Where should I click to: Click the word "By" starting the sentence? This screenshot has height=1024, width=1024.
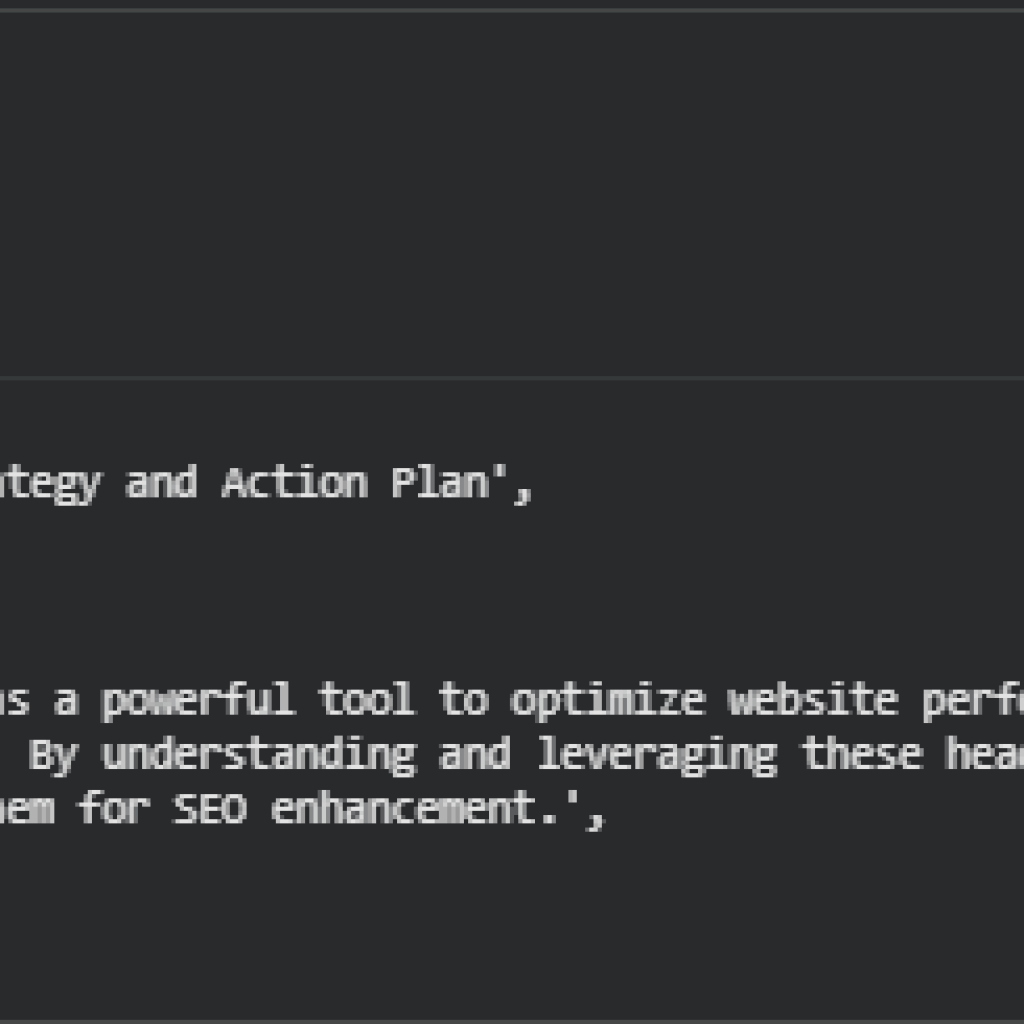[52, 754]
